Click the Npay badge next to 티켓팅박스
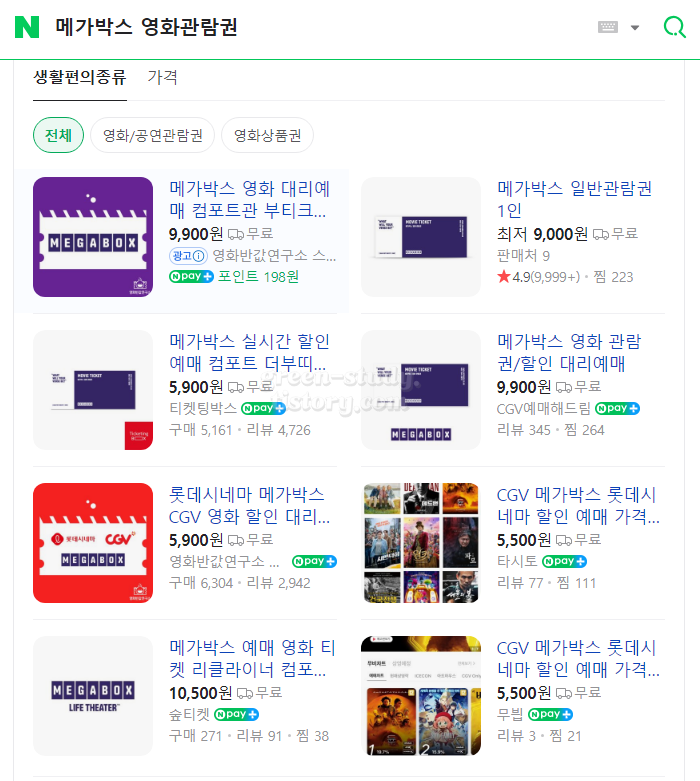This screenshot has height=781, width=700. point(263,408)
